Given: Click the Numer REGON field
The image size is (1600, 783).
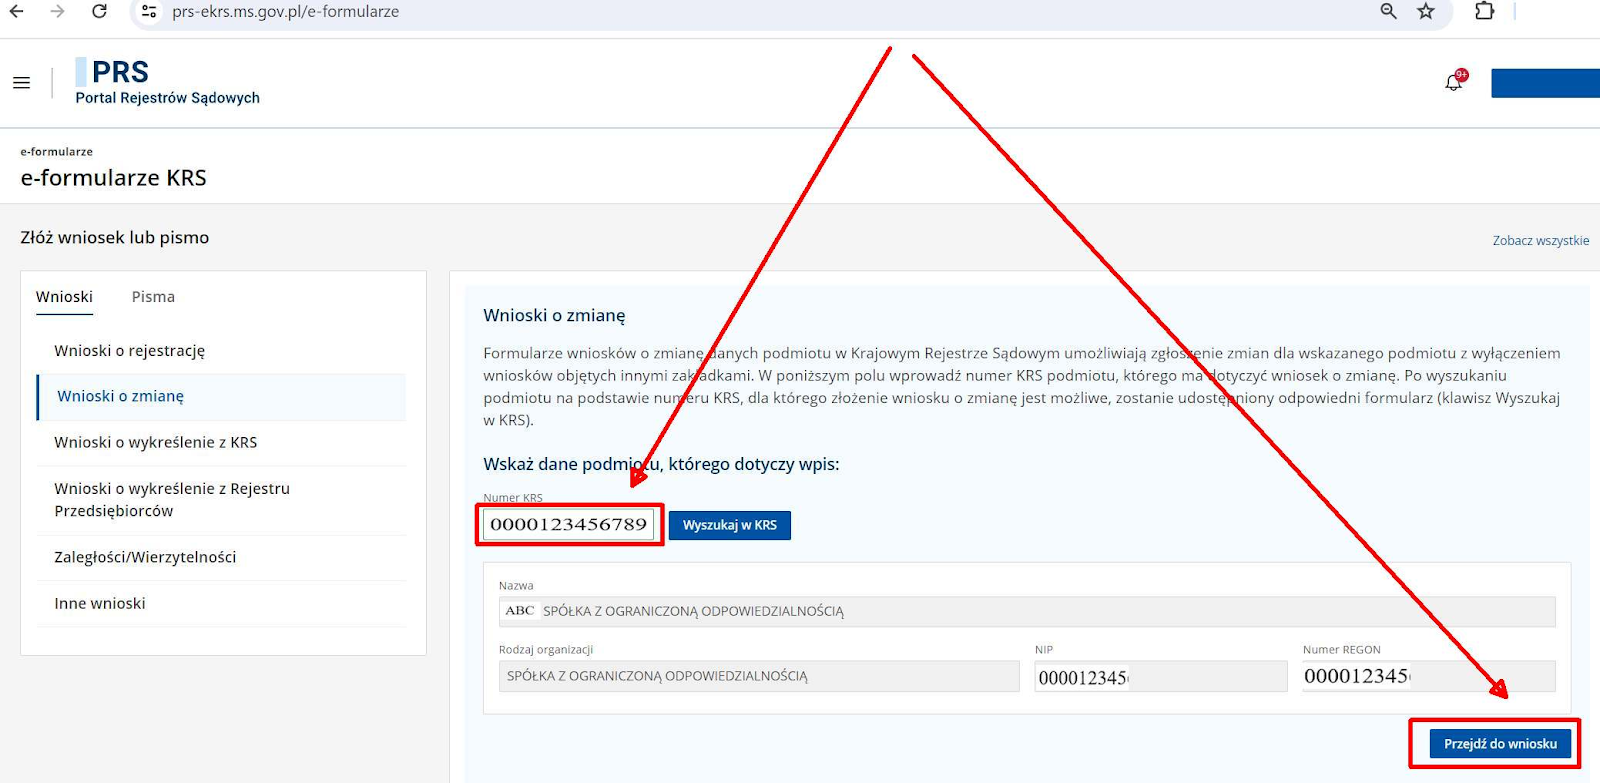Looking at the screenshot, I should pyautogui.click(x=1429, y=676).
